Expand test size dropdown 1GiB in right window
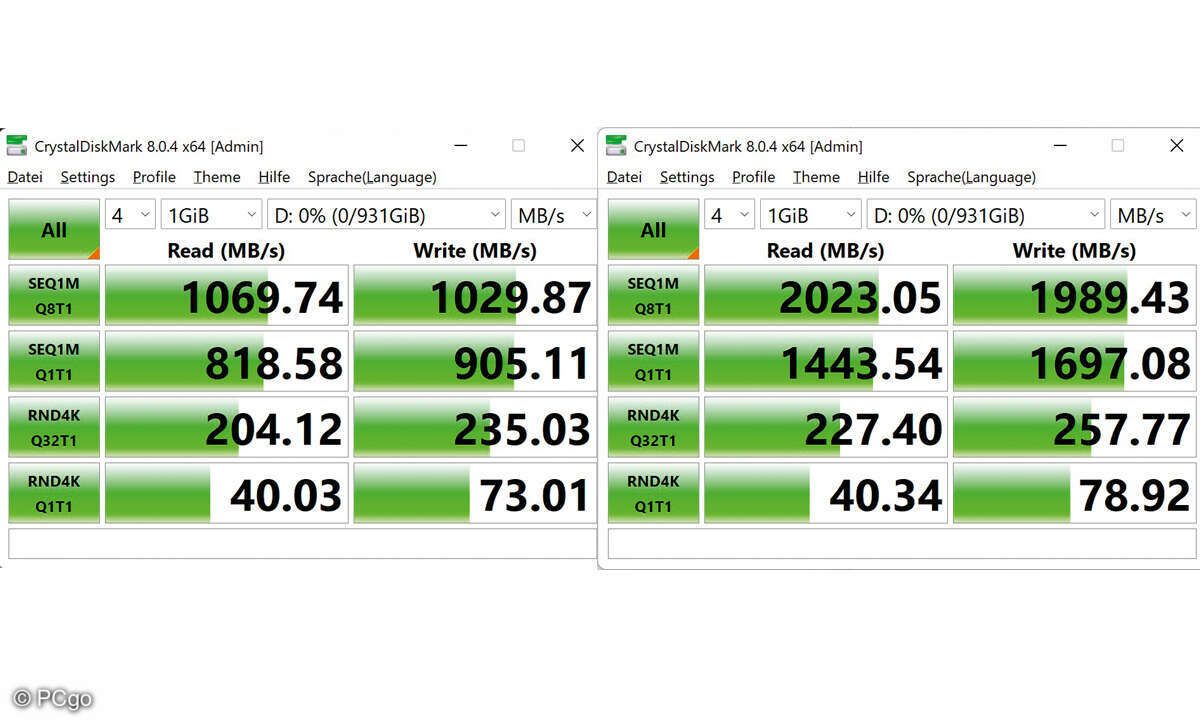Viewport: 1200px width, 720px height. point(810,215)
